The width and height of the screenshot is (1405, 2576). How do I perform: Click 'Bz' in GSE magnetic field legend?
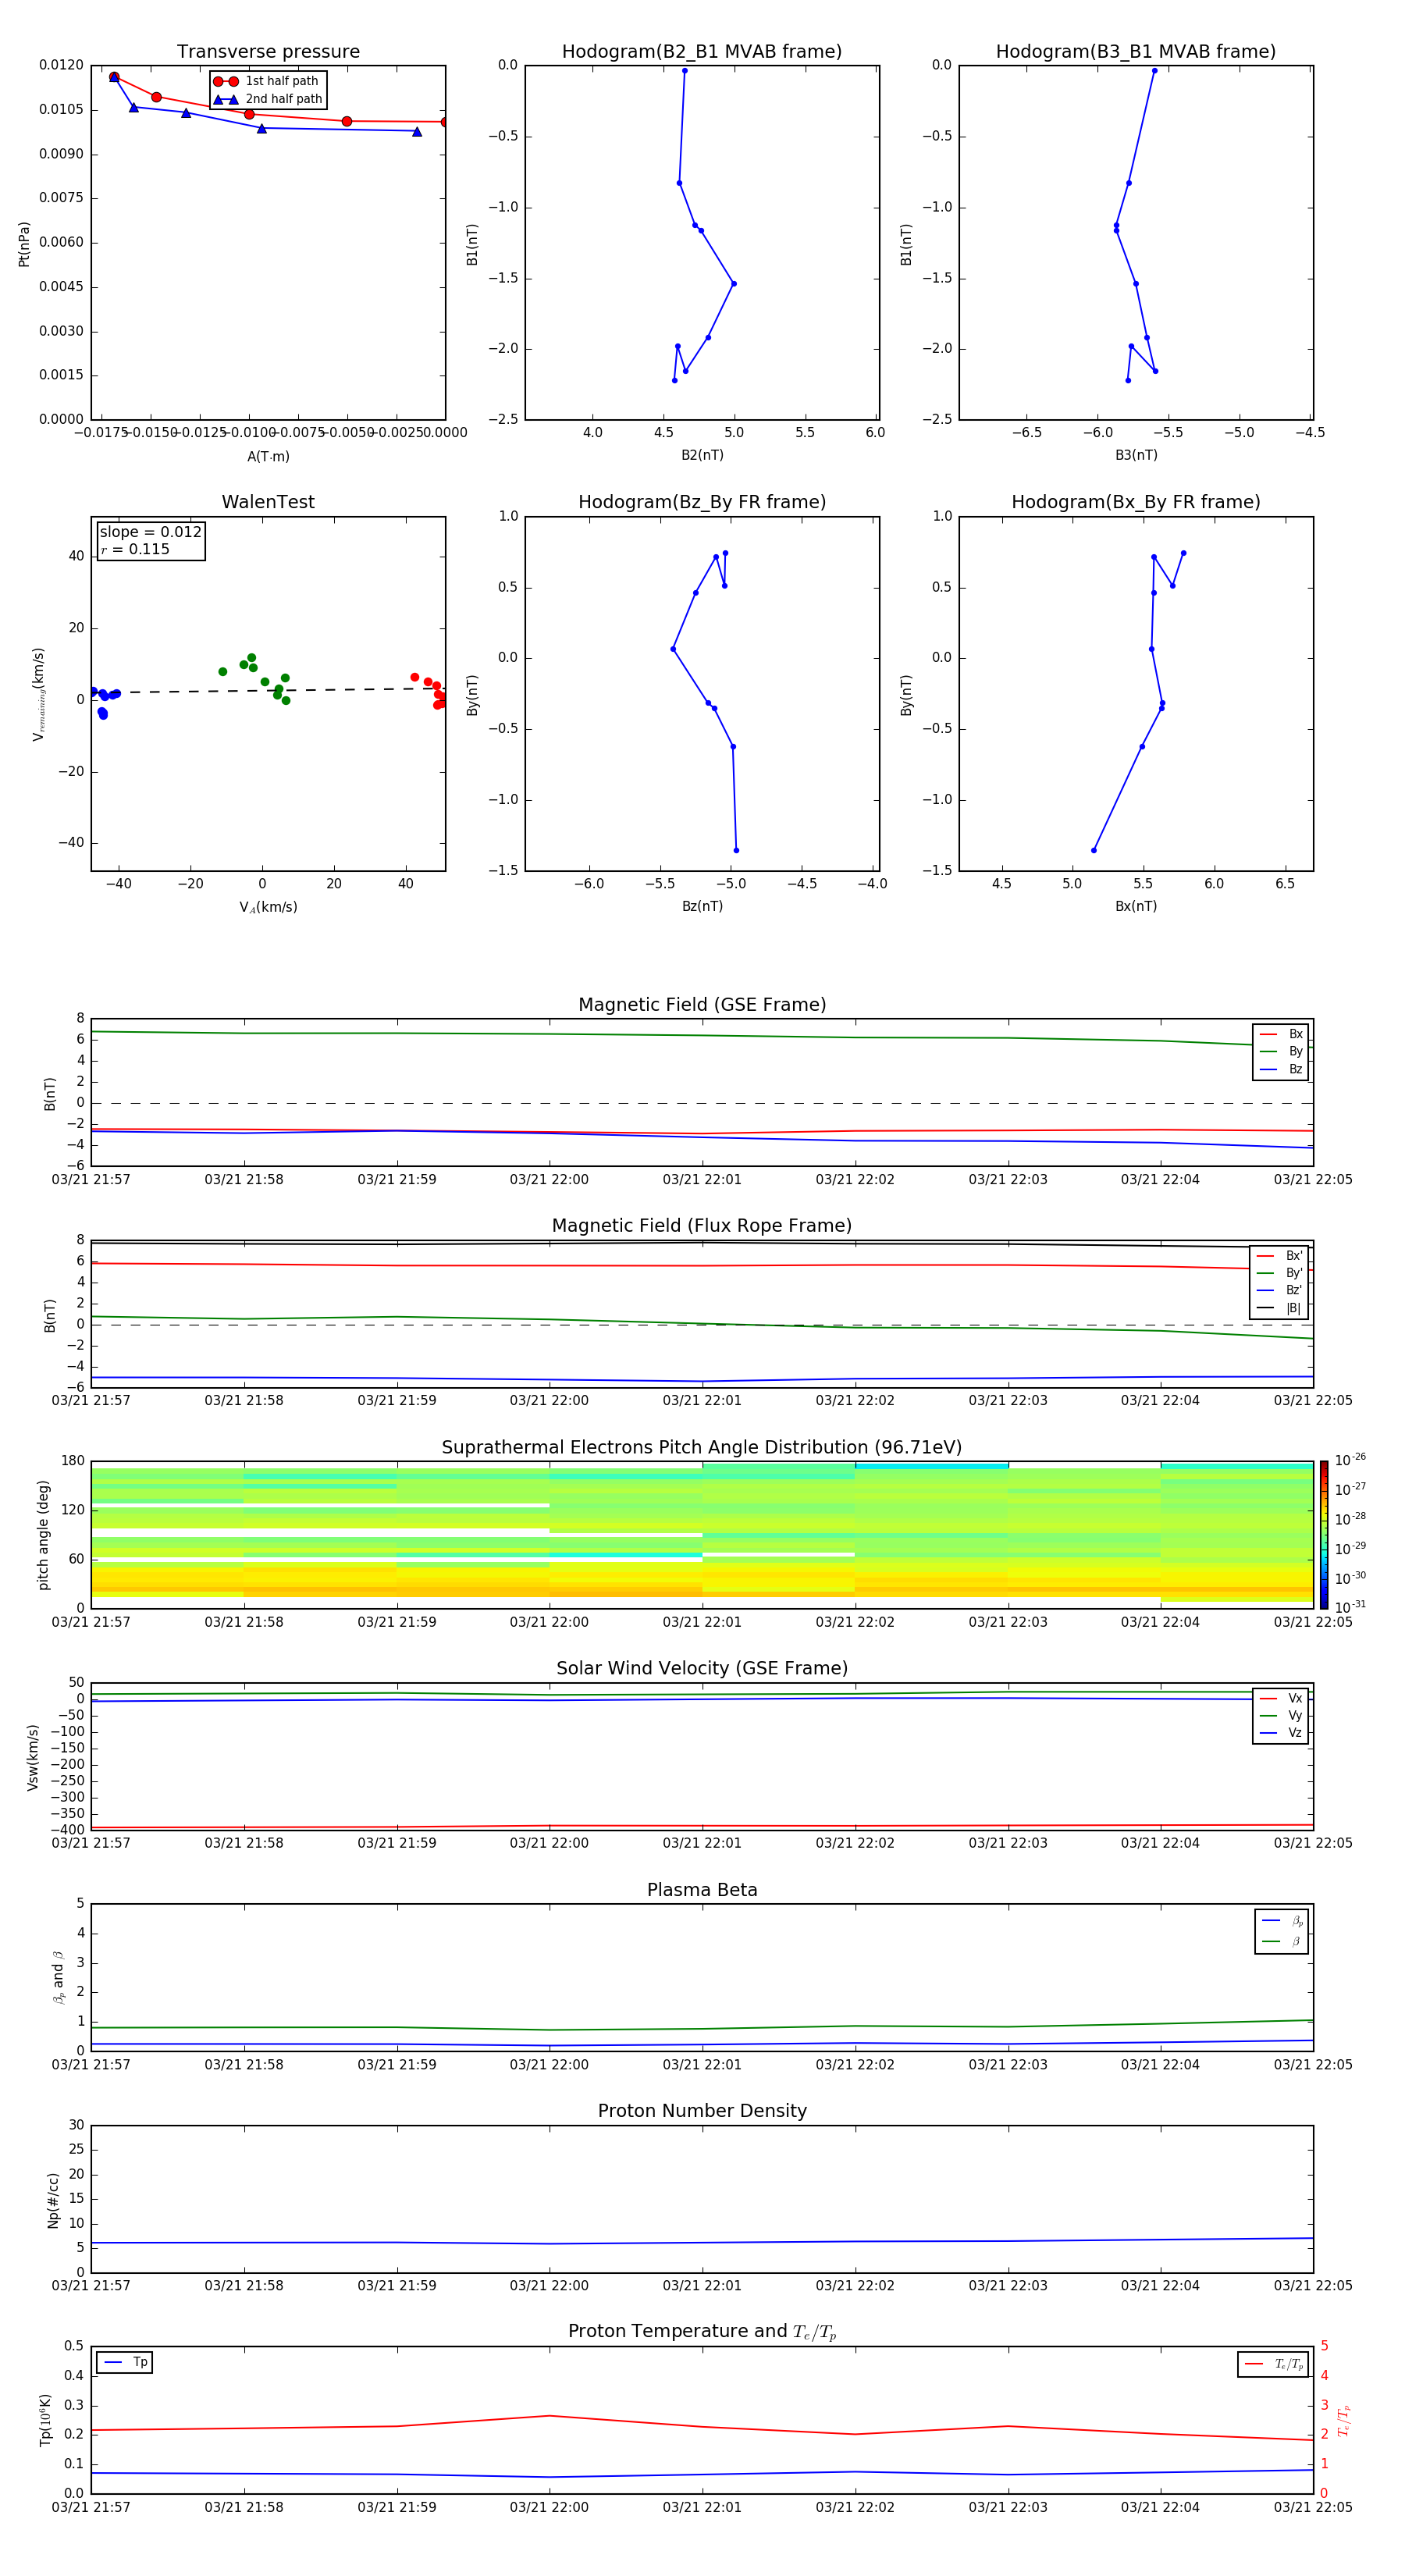tap(1281, 1069)
